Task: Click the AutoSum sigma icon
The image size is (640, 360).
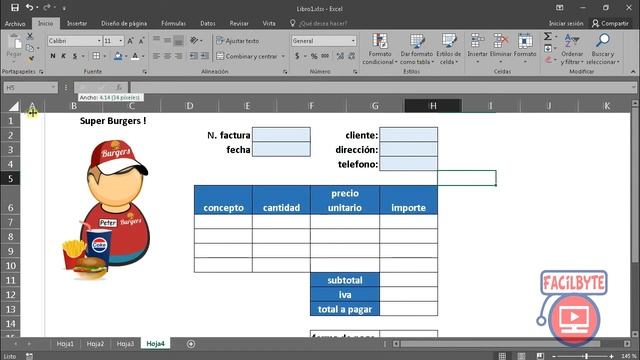Action: pyautogui.click(x=548, y=37)
